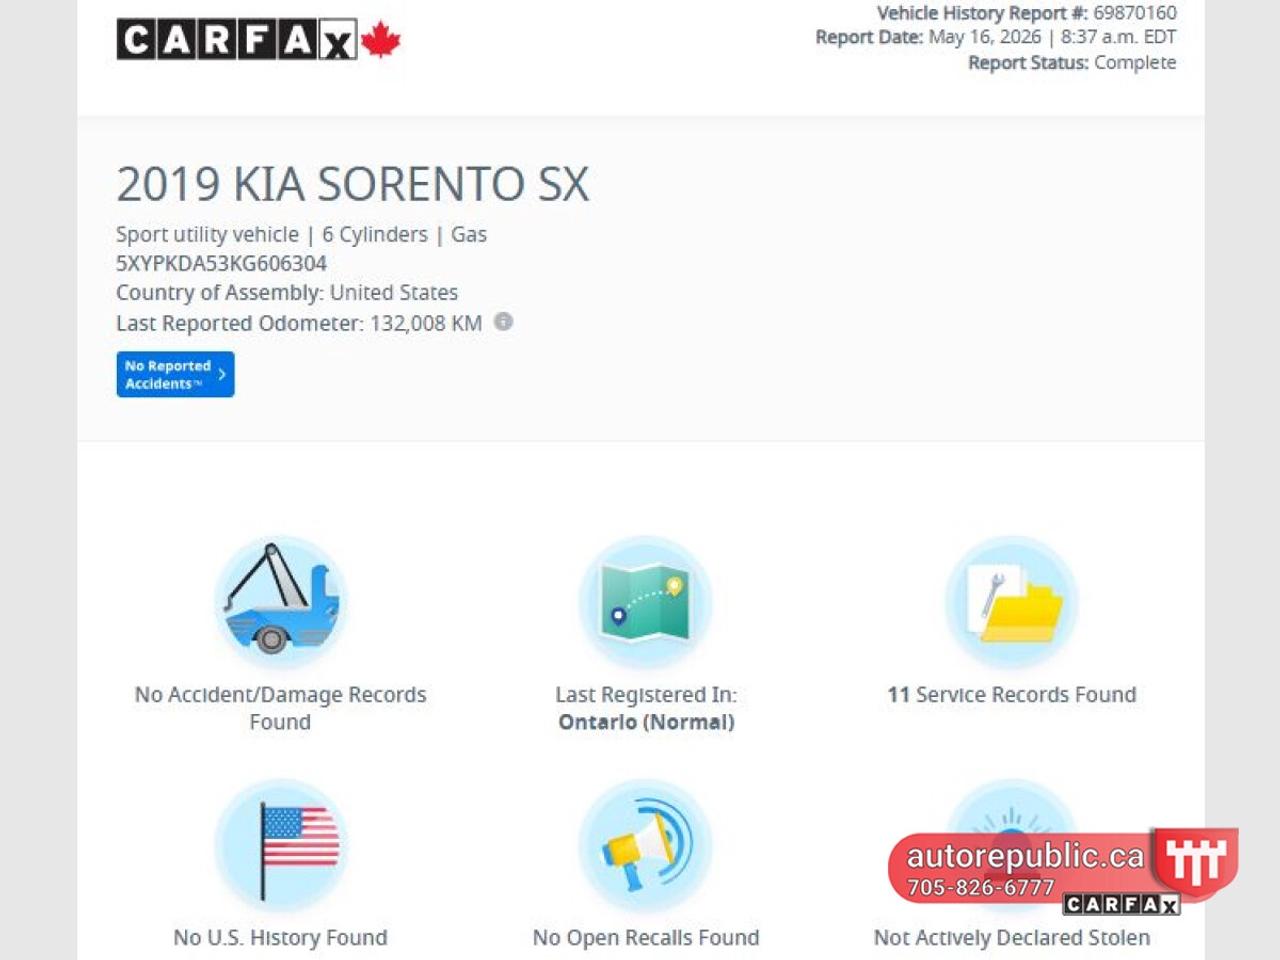The width and height of the screenshot is (1280, 960).
Task: Select Country of Assembly United States line
Action: point(287,293)
